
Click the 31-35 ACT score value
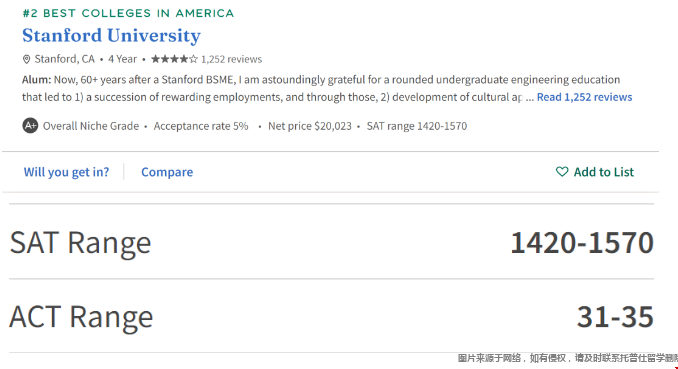click(x=615, y=317)
